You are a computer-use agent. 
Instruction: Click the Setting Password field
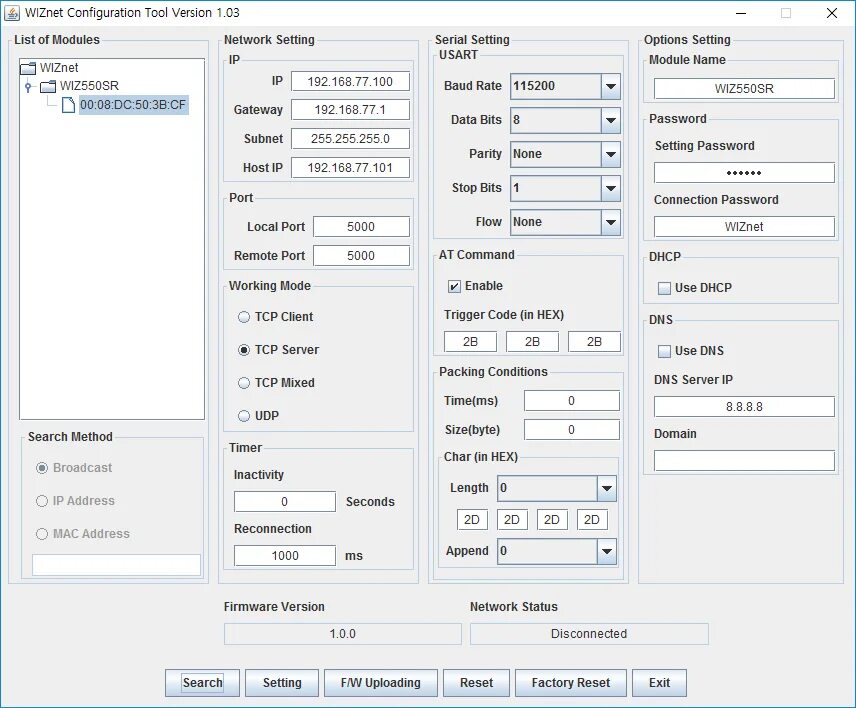pyautogui.click(x=744, y=172)
